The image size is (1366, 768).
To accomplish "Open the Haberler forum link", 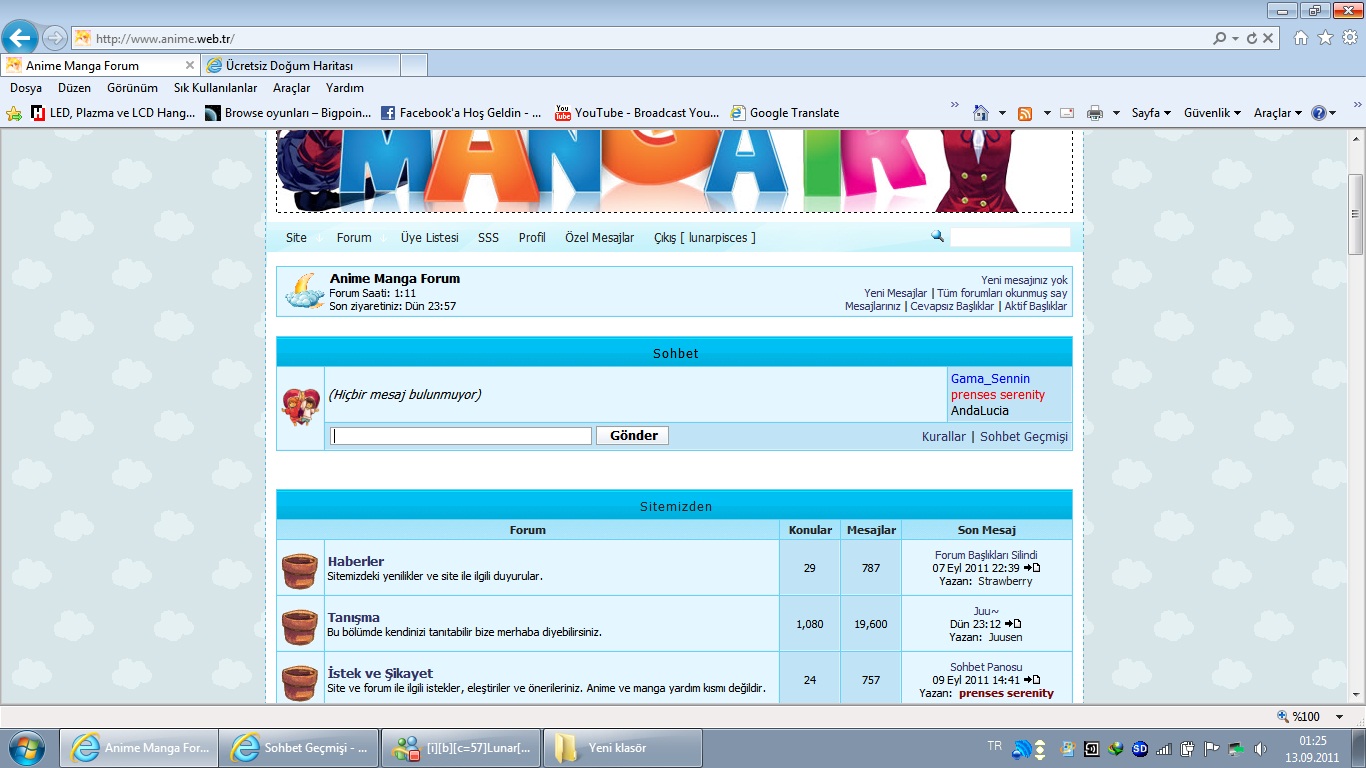I will (356, 561).
